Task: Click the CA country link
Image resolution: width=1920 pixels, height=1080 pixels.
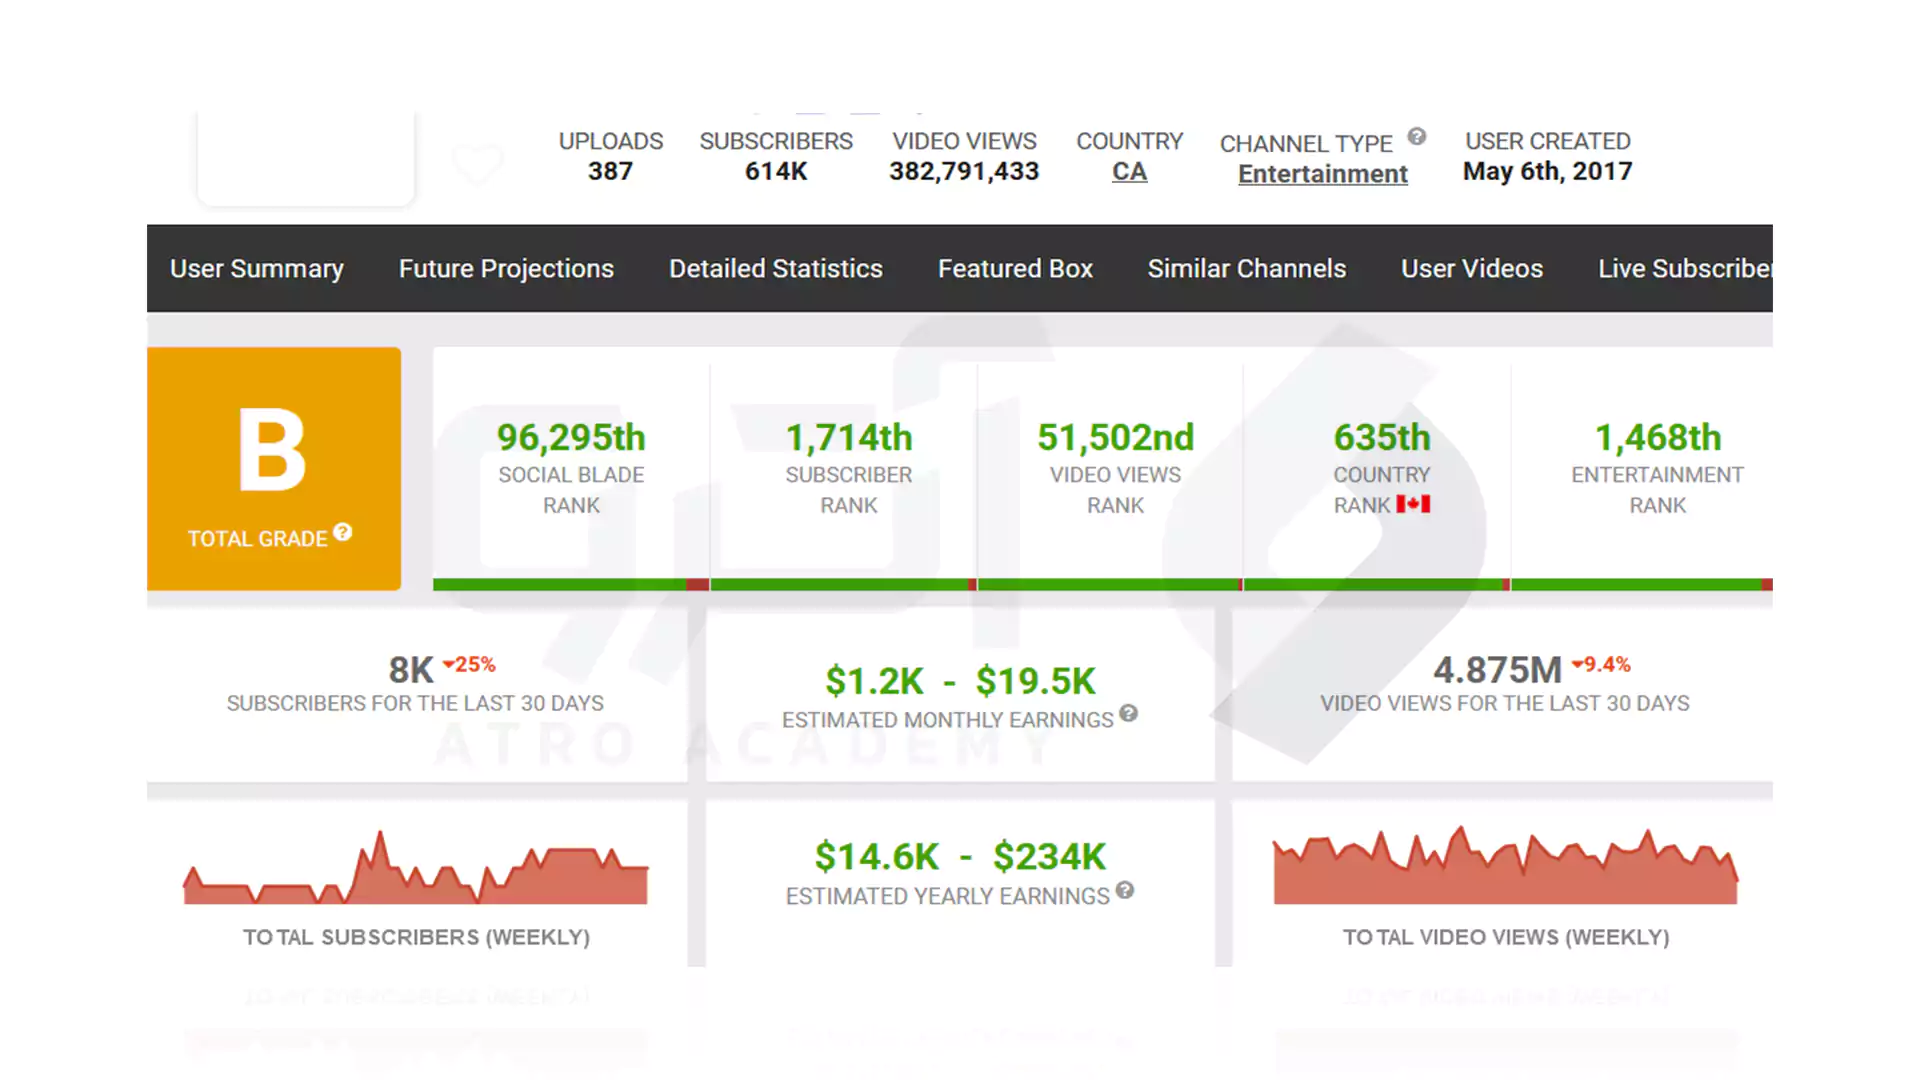Action: click(x=1129, y=172)
